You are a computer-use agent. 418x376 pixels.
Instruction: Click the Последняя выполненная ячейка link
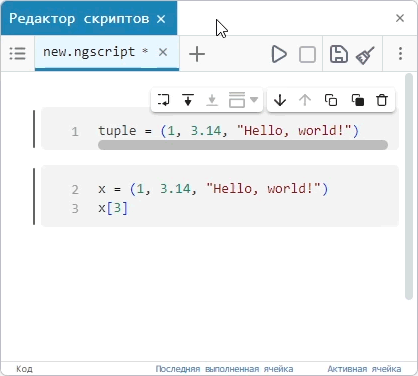pos(224,369)
